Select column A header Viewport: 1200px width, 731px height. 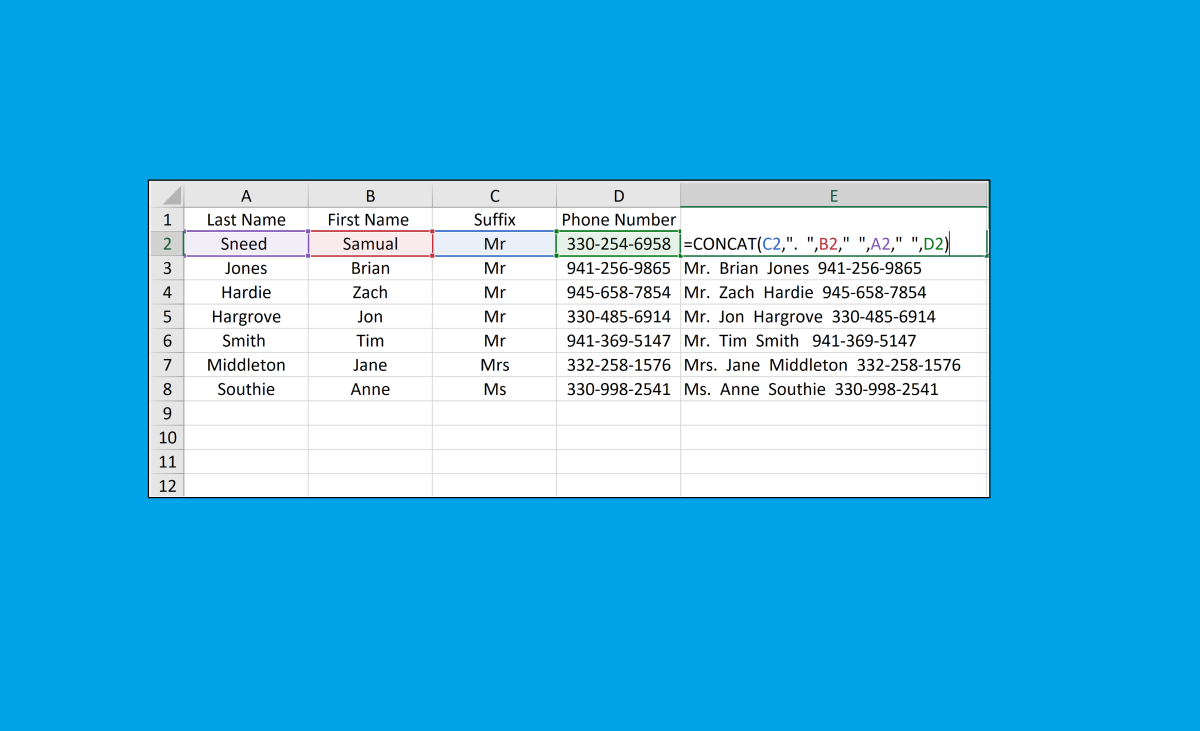click(x=246, y=195)
